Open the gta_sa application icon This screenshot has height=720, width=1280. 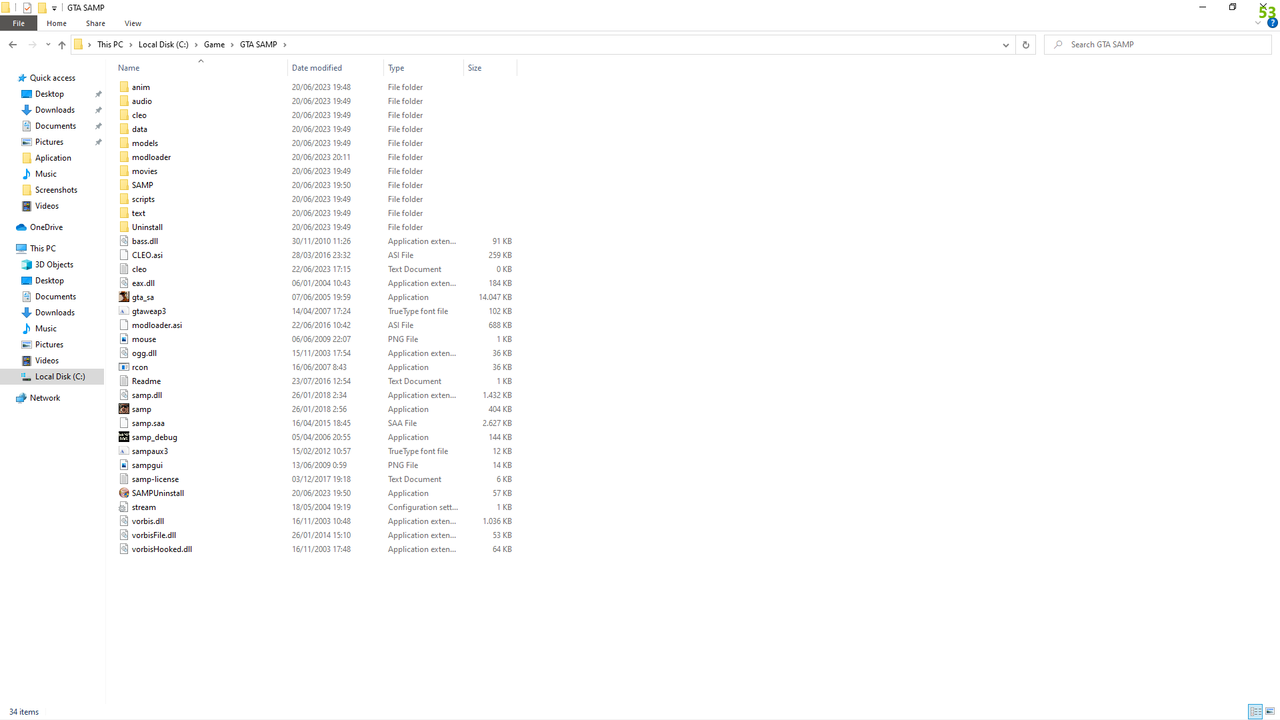pyautogui.click(x=124, y=297)
